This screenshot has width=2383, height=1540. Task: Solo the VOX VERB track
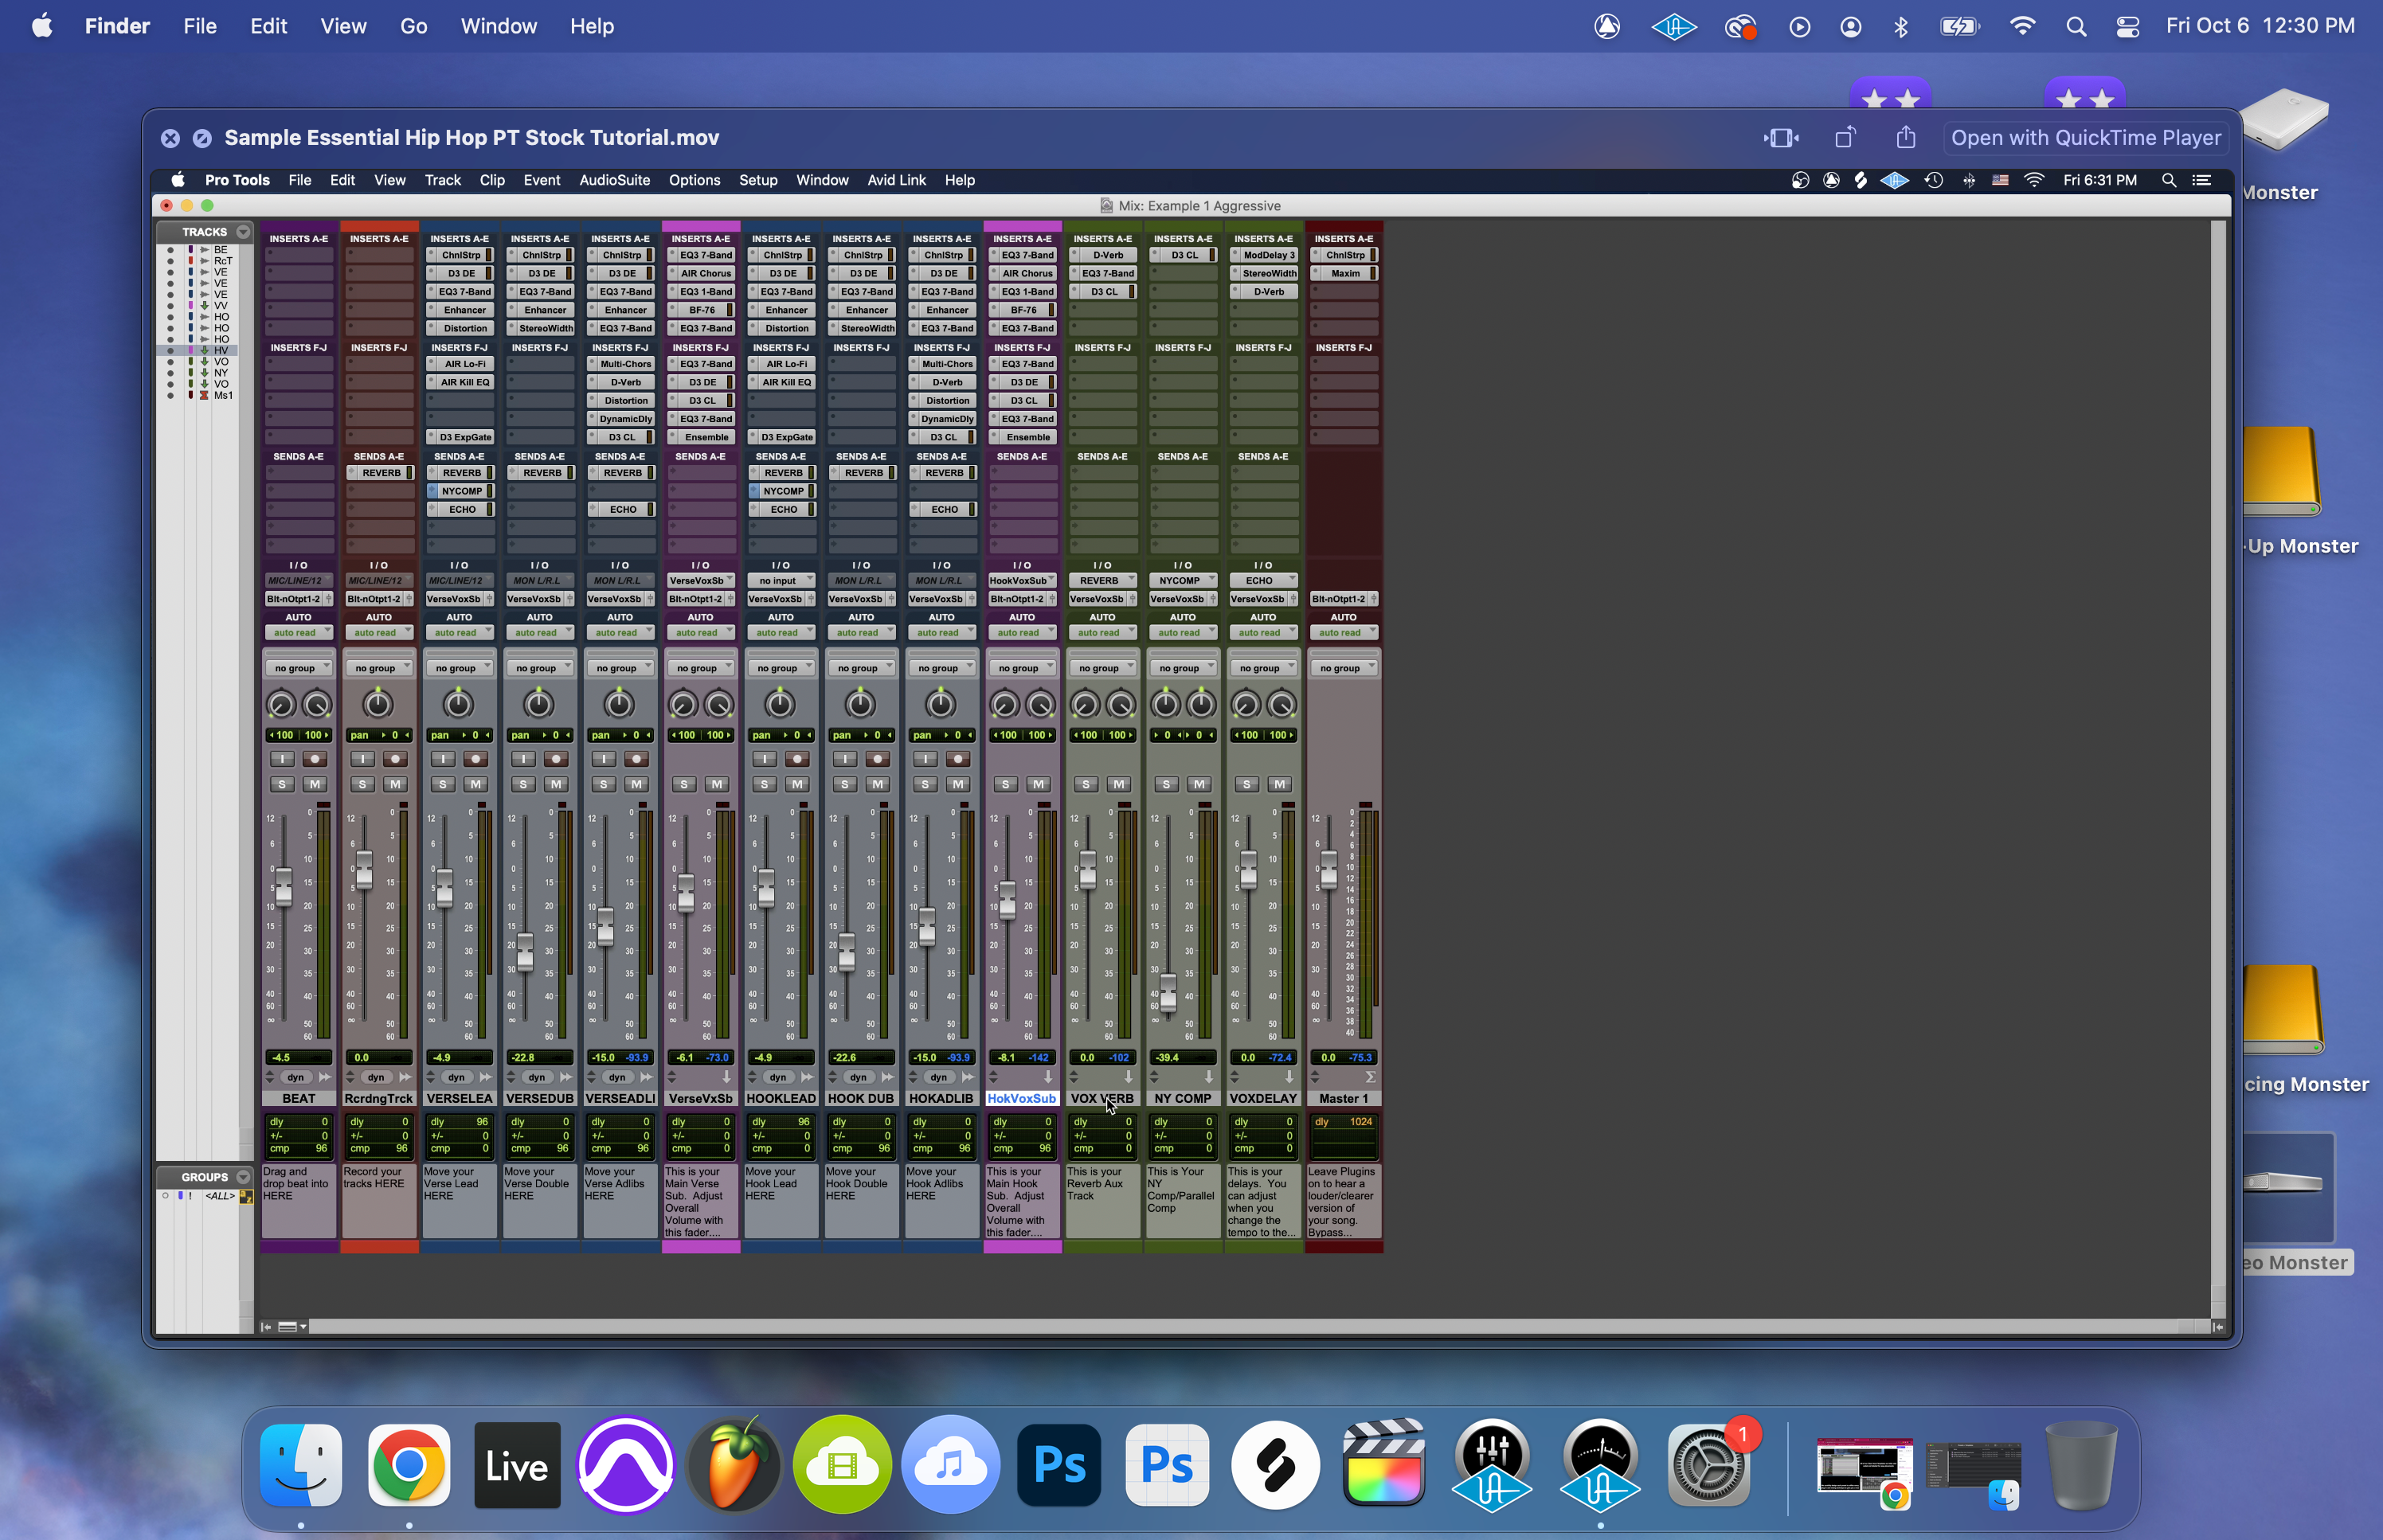click(x=1086, y=785)
